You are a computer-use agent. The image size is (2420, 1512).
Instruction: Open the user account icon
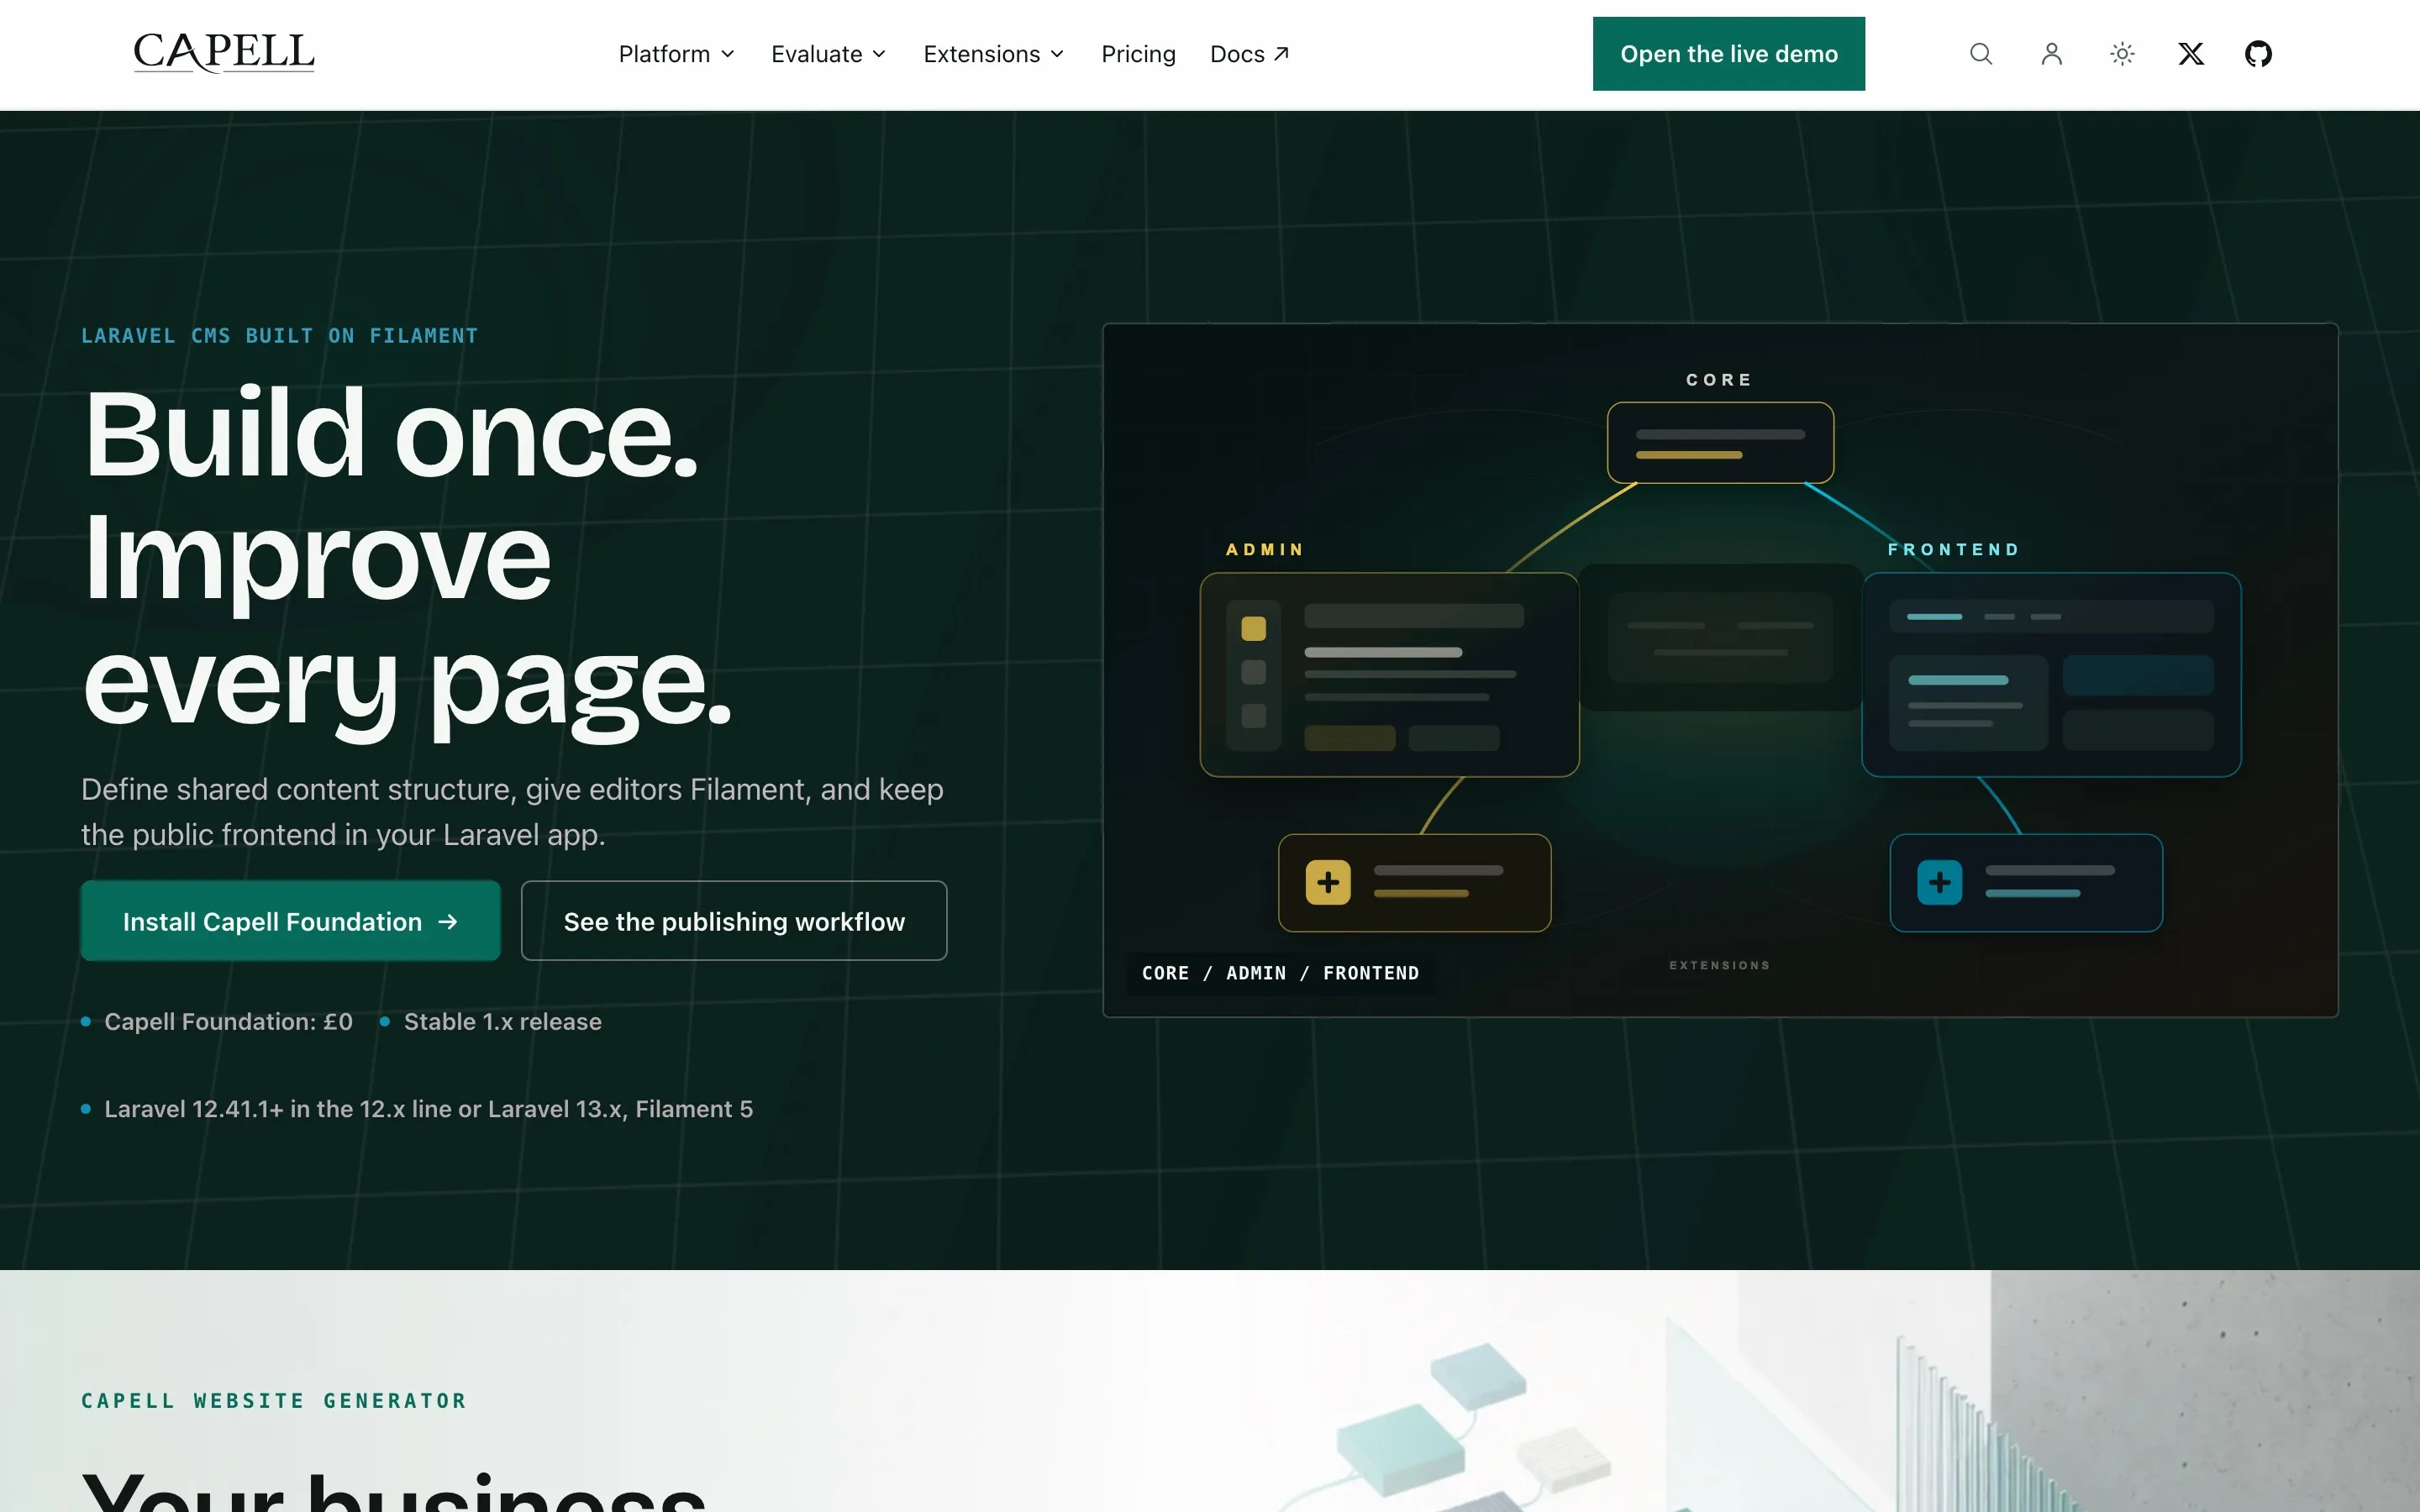(x=2052, y=54)
